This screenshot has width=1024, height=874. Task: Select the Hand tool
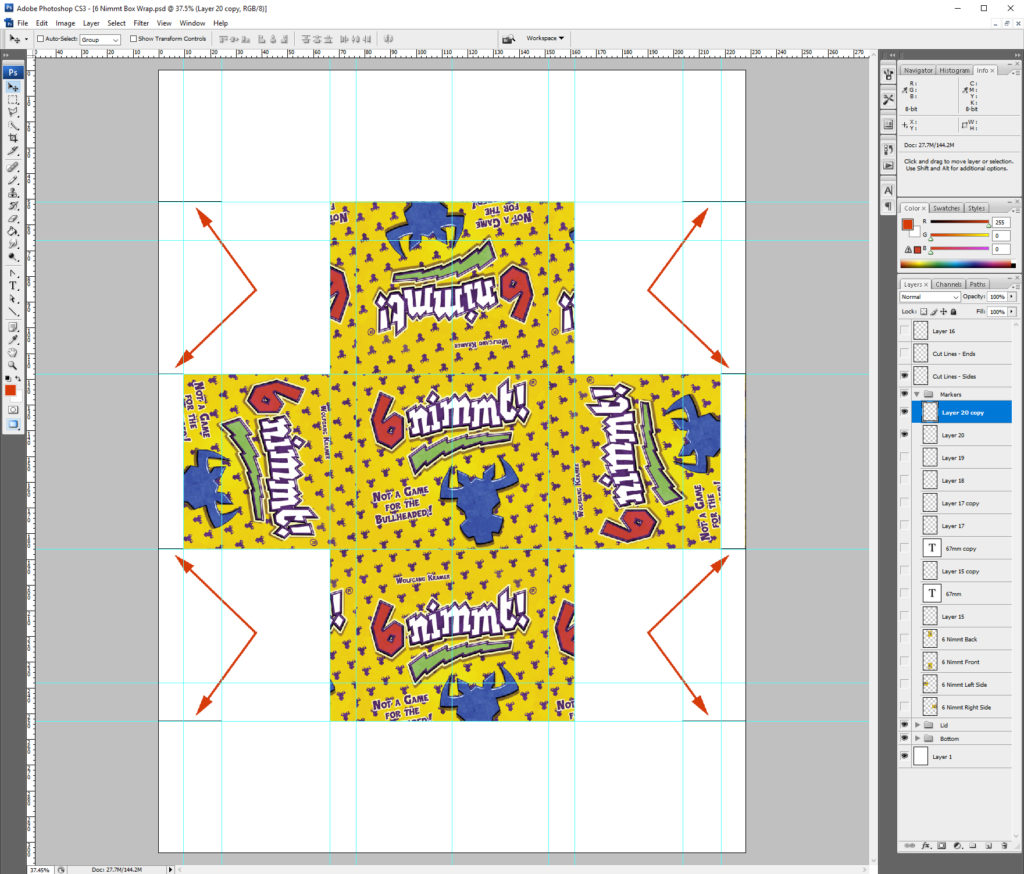click(13, 353)
